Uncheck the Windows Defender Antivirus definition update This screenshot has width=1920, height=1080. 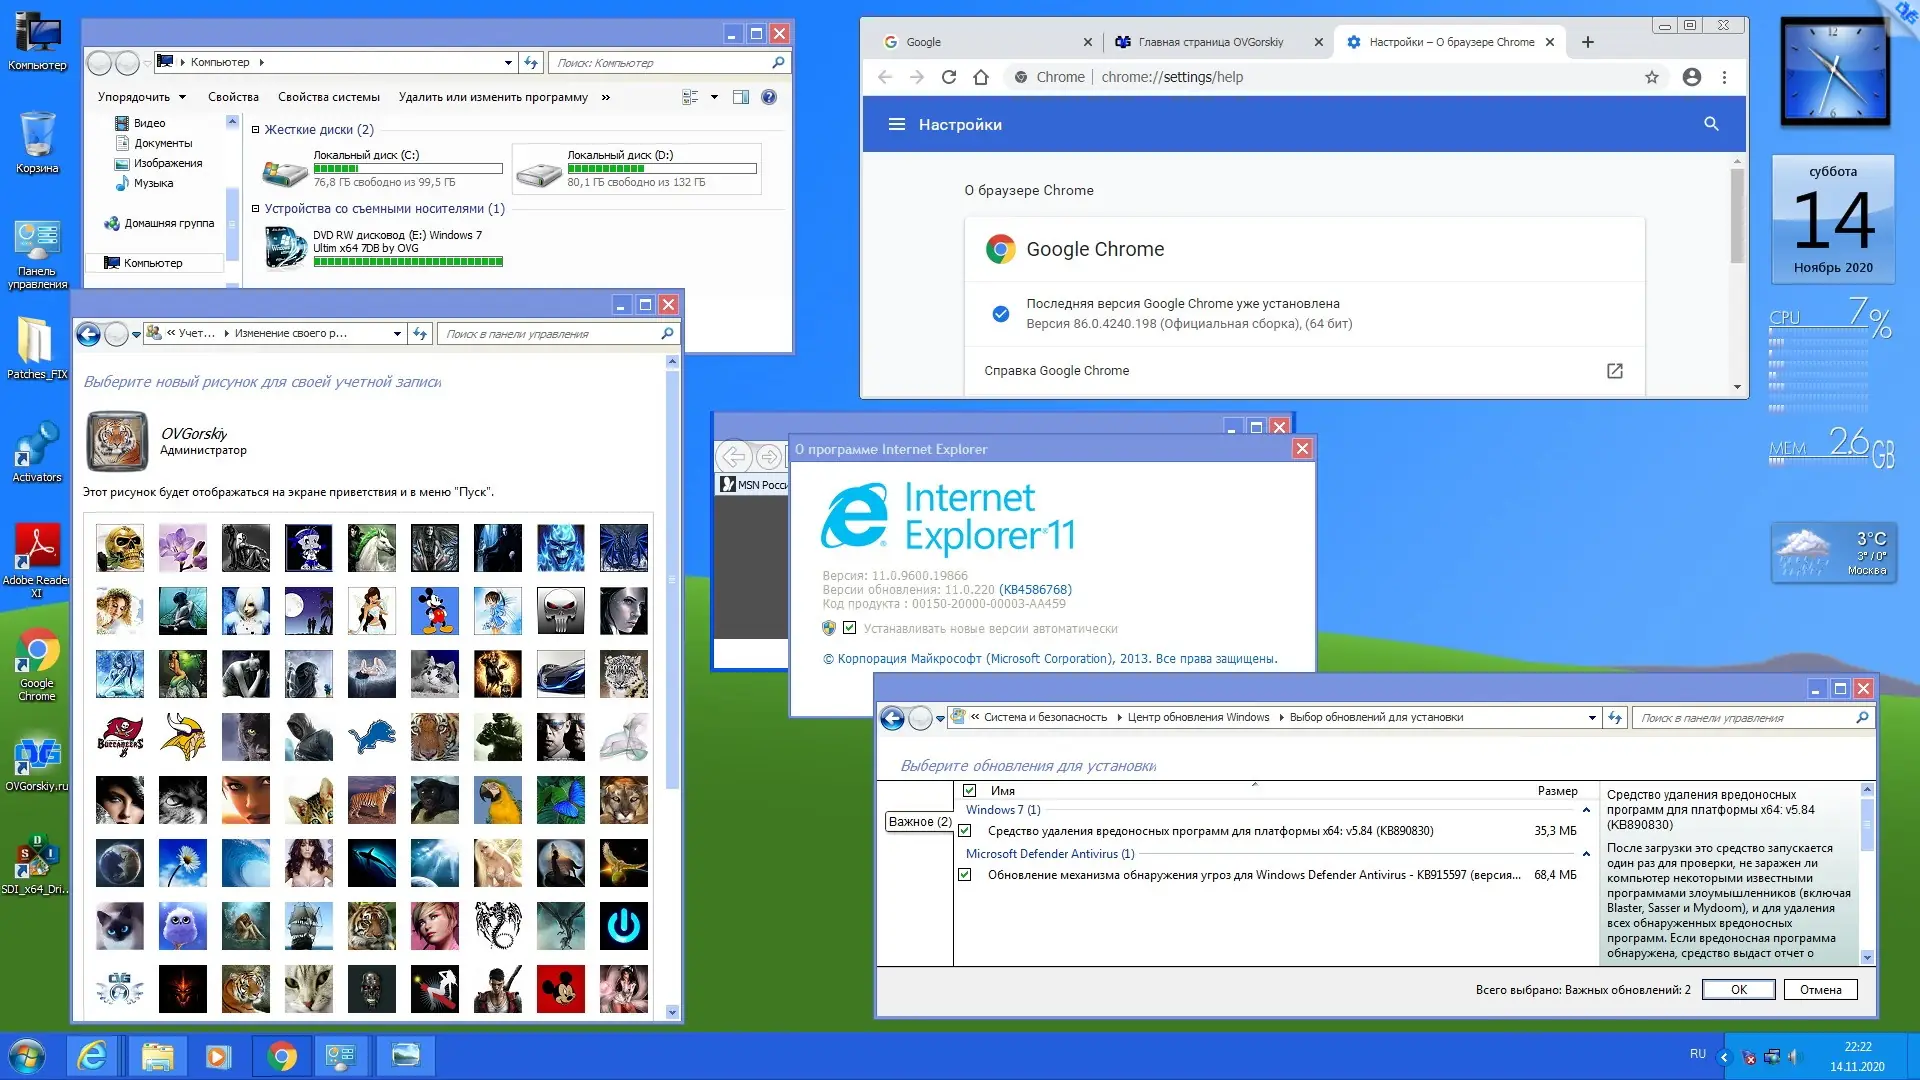click(965, 875)
